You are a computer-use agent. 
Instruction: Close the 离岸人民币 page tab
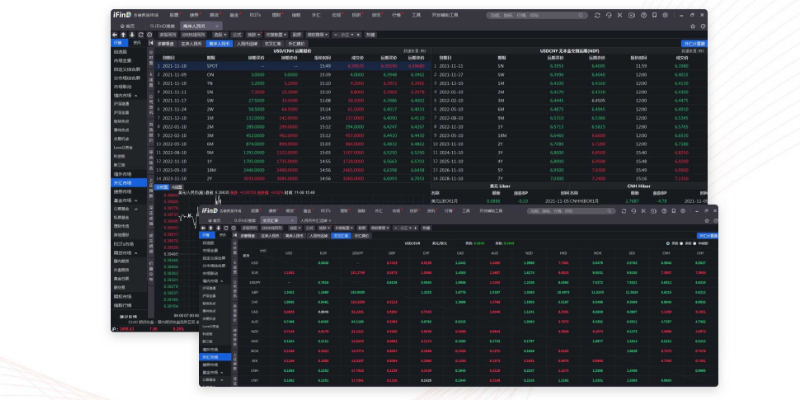pos(214,24)
